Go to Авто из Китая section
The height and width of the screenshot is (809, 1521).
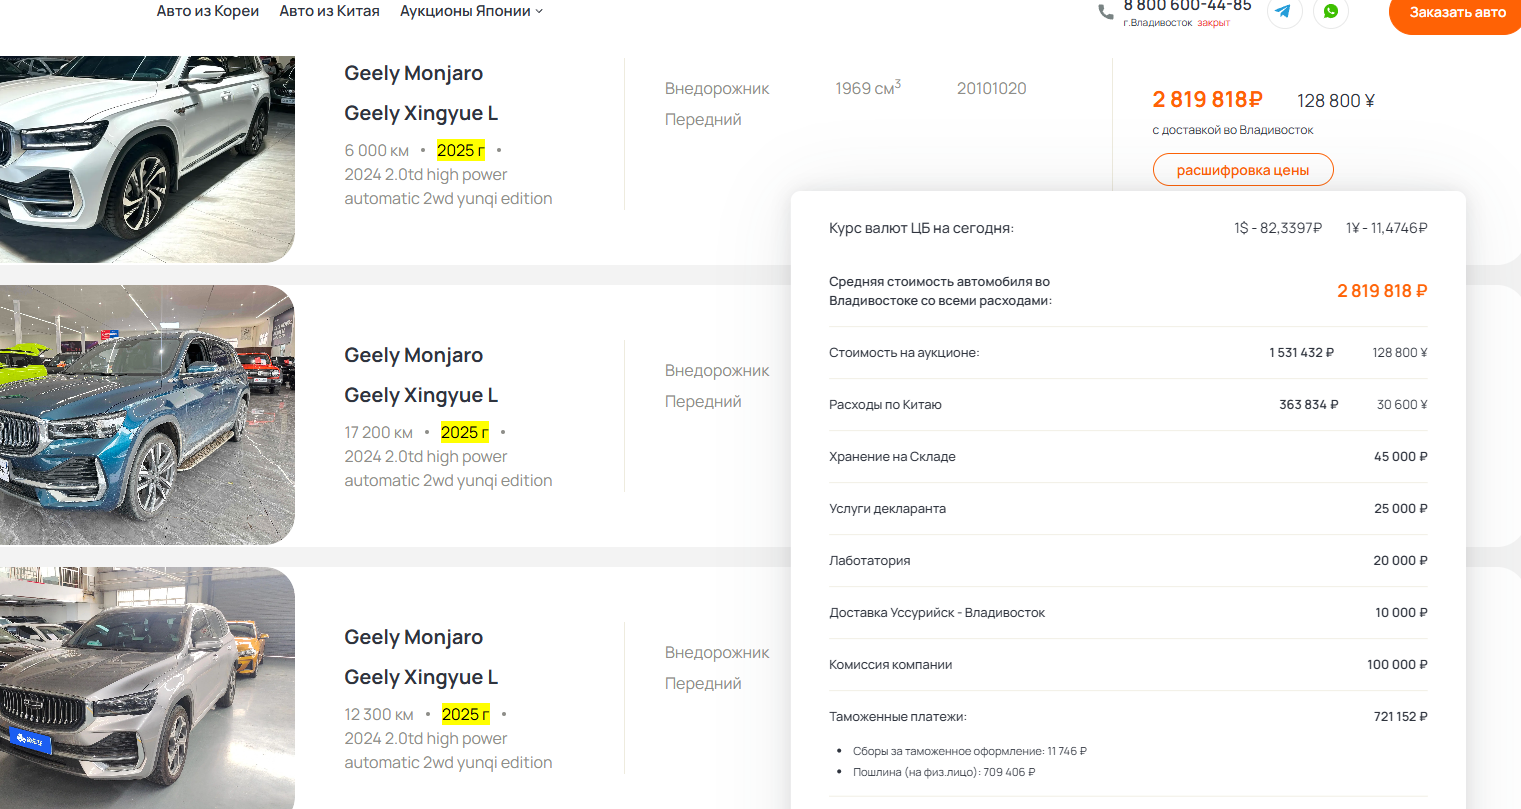(329, 11)
